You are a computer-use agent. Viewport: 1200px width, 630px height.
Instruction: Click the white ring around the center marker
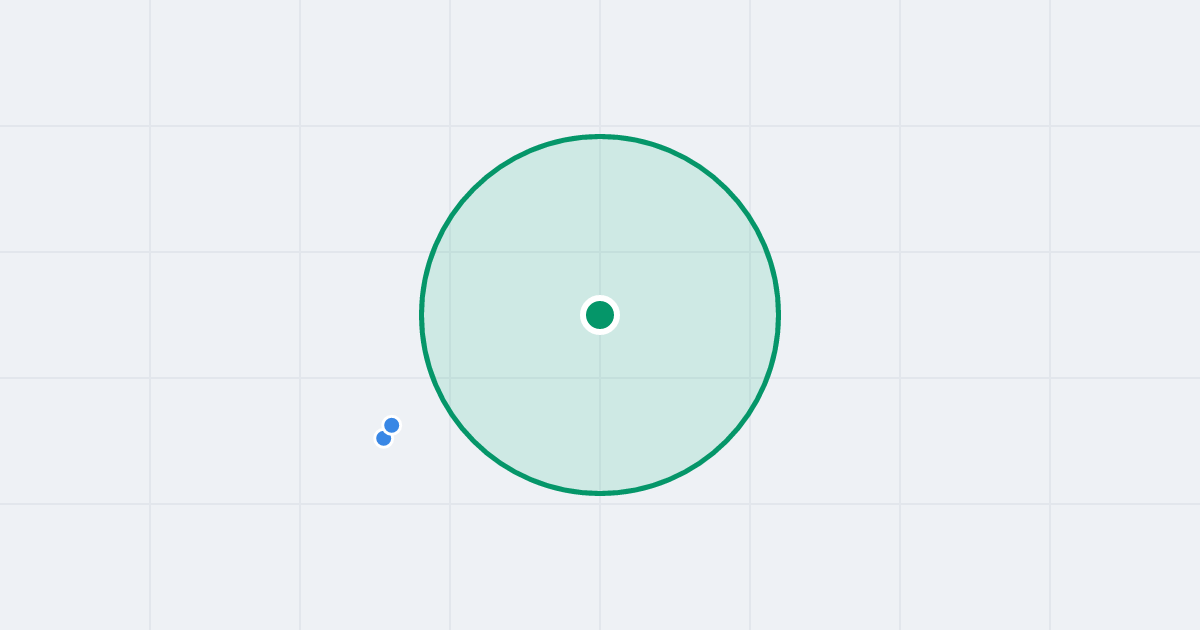click(x=600, y=298)
